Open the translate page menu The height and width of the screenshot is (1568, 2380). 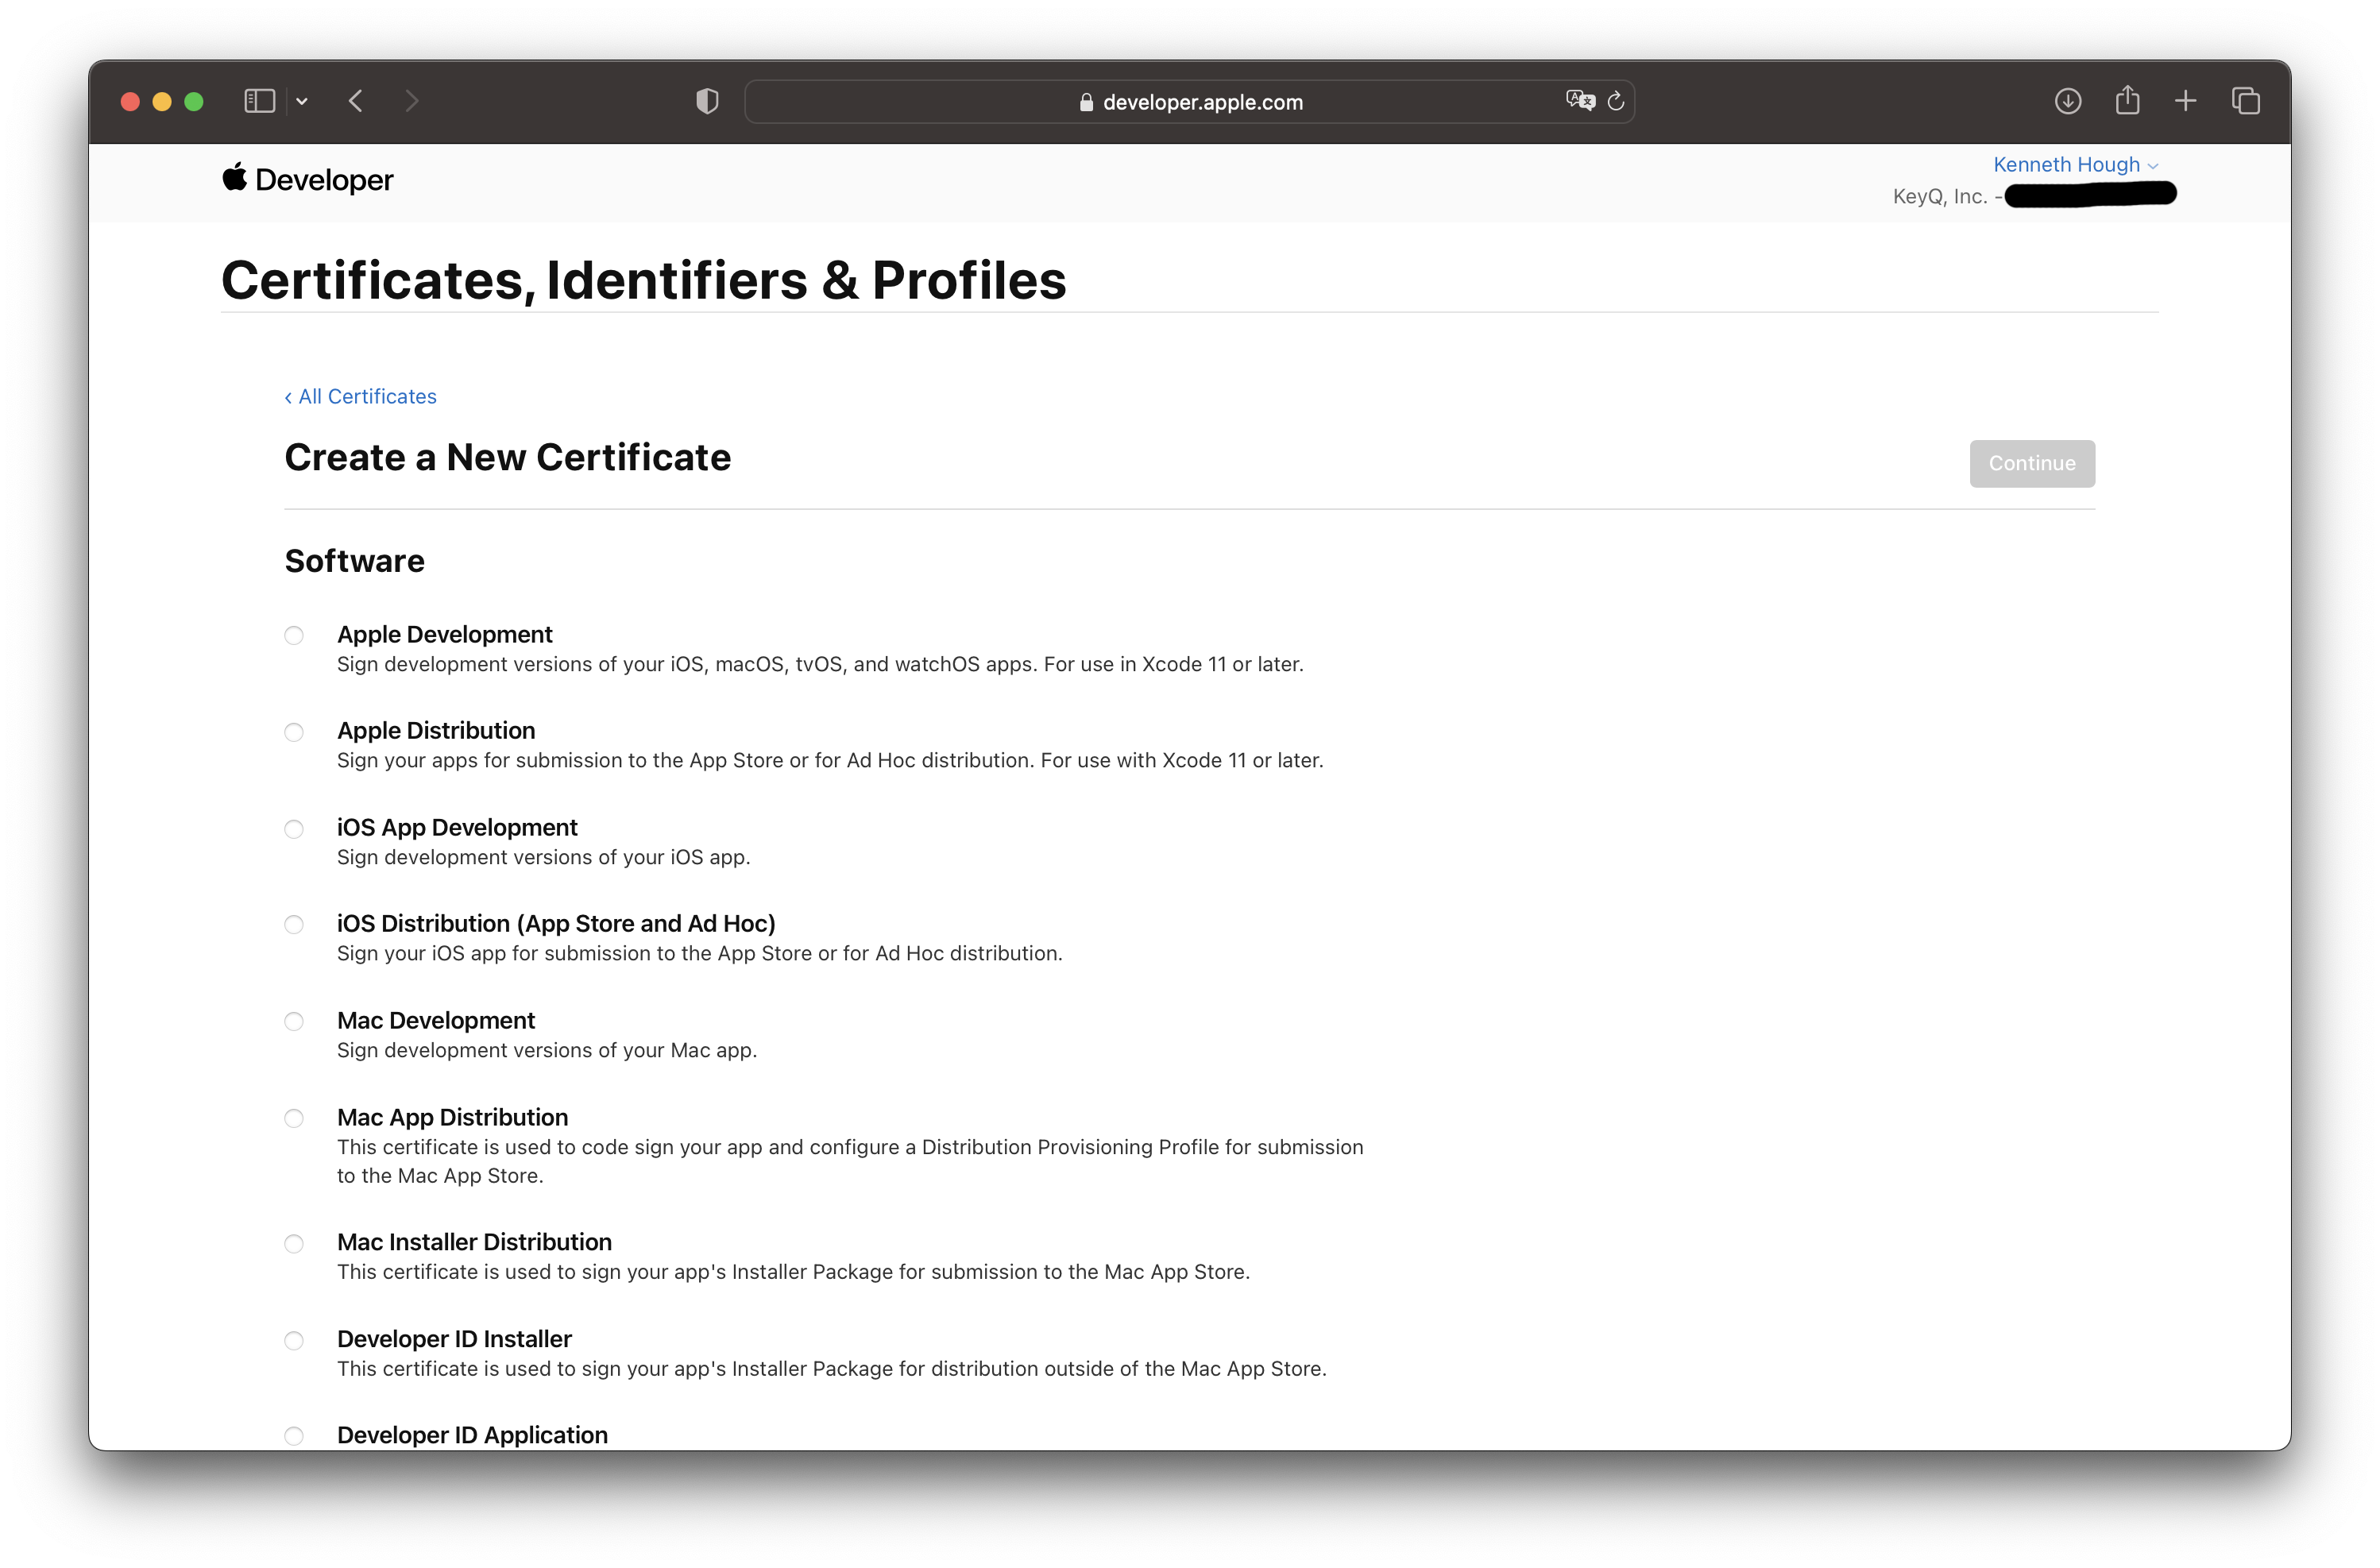pyautogui.click(x=1580, y=100)
